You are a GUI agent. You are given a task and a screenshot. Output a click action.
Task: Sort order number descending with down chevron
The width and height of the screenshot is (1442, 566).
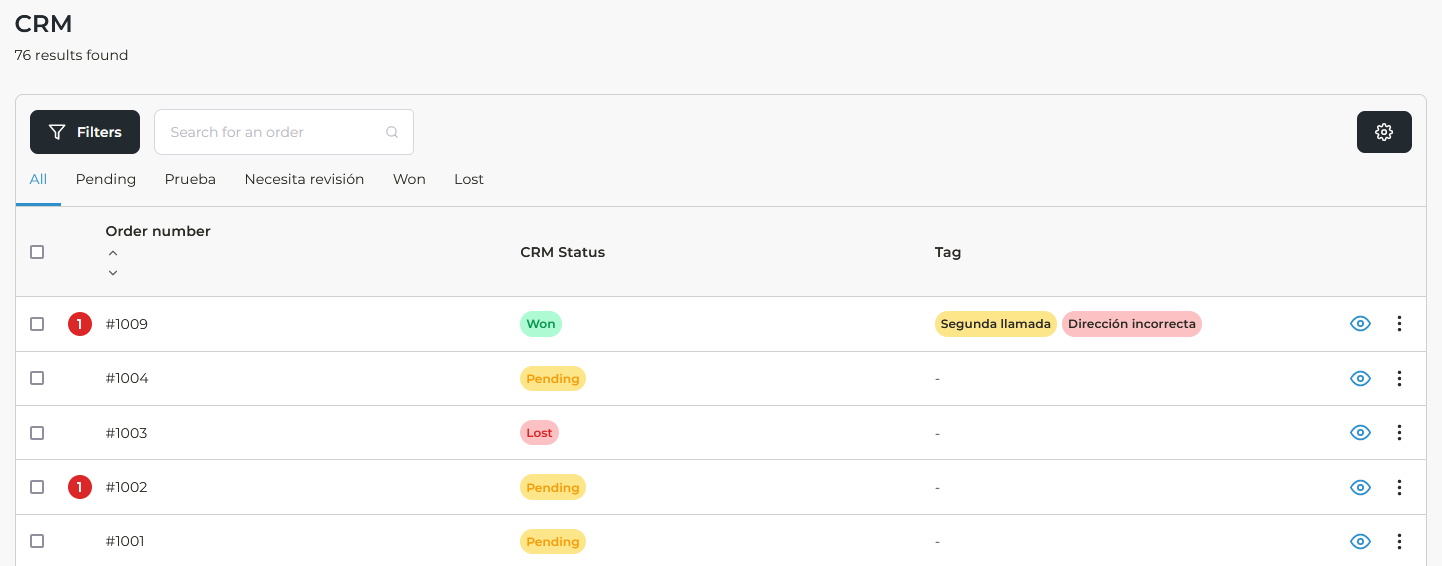113,272
